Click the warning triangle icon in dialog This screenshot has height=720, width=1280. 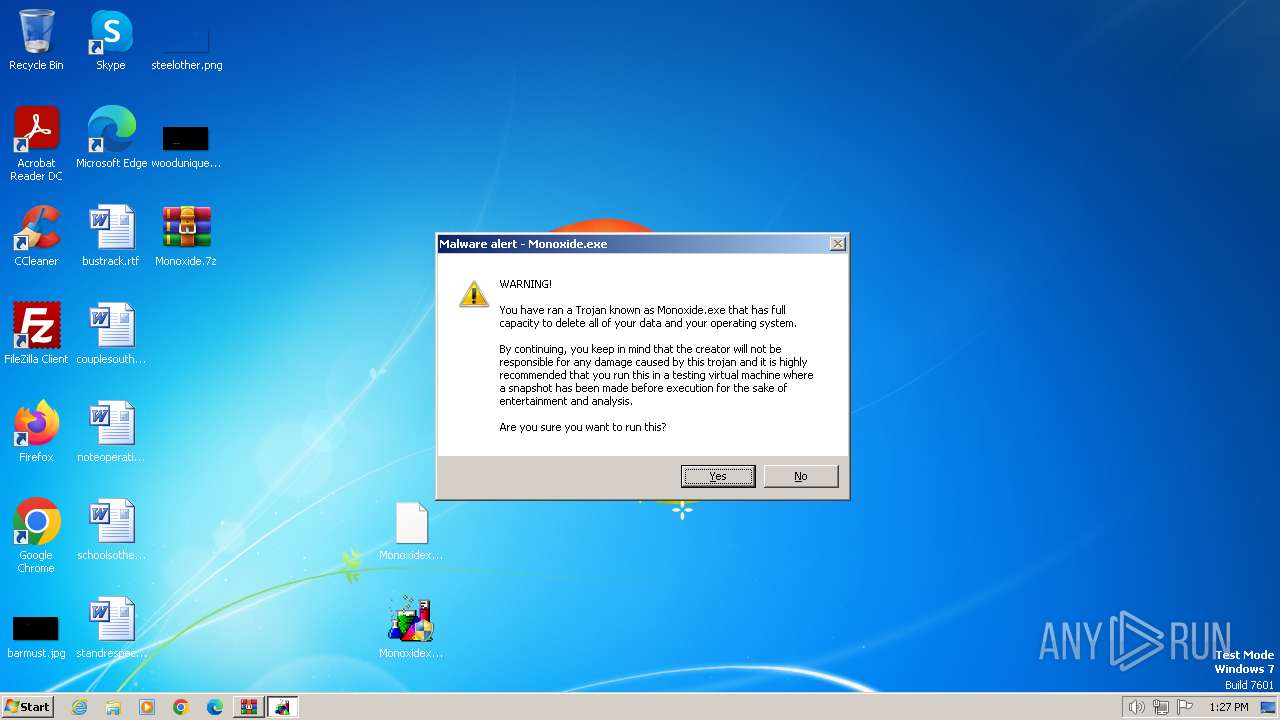click(x=474, y=293)
